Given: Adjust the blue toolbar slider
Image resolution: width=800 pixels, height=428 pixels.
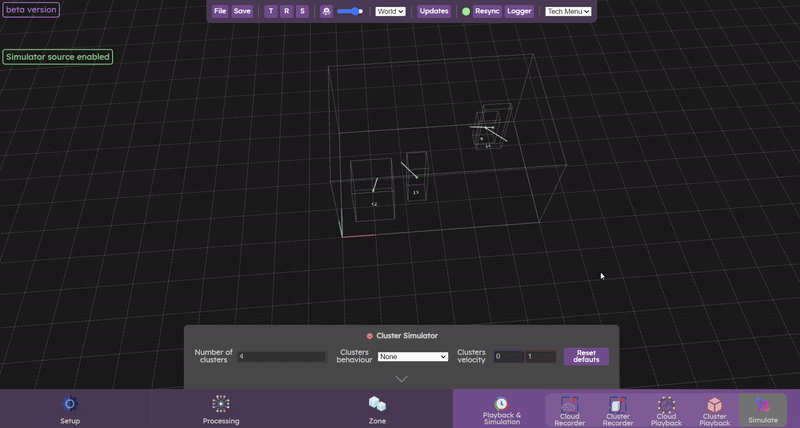Looking at the screenshot, I should coord(350,11).
